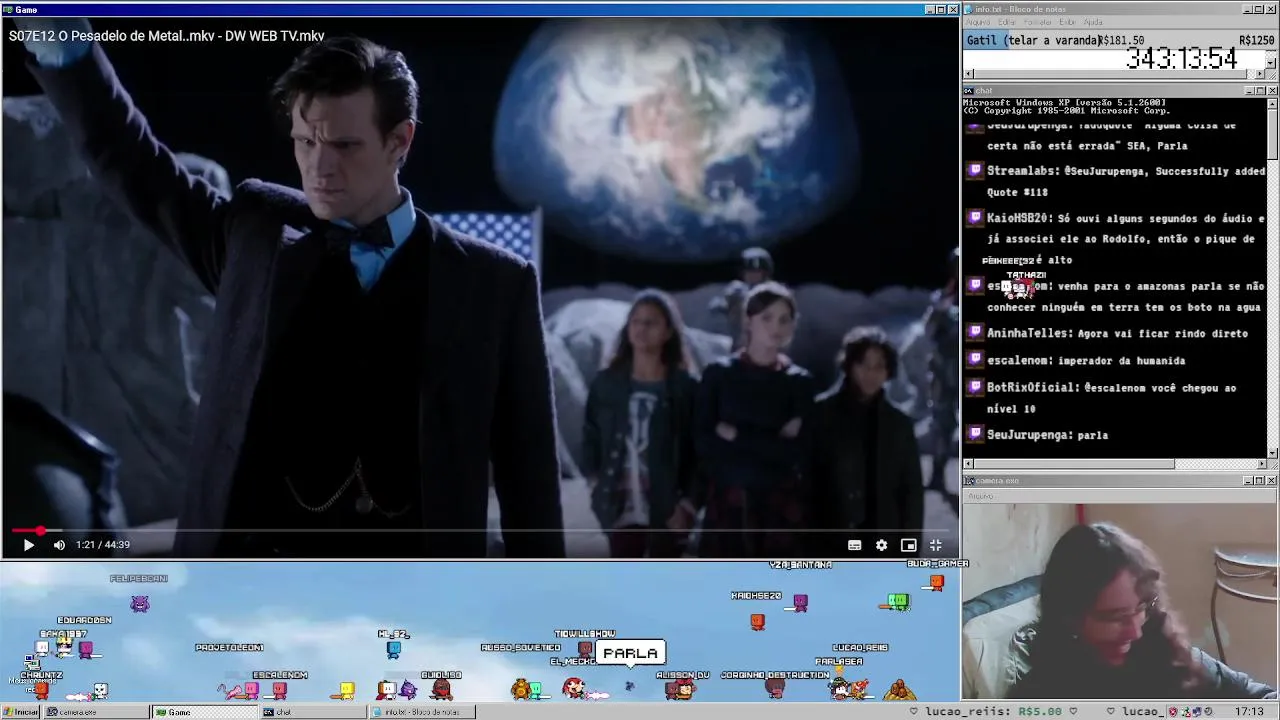Image resolution: width=1280 pixels, height=720 pixels.
Task: Play the paused video
Action: (x=28, y=545)
